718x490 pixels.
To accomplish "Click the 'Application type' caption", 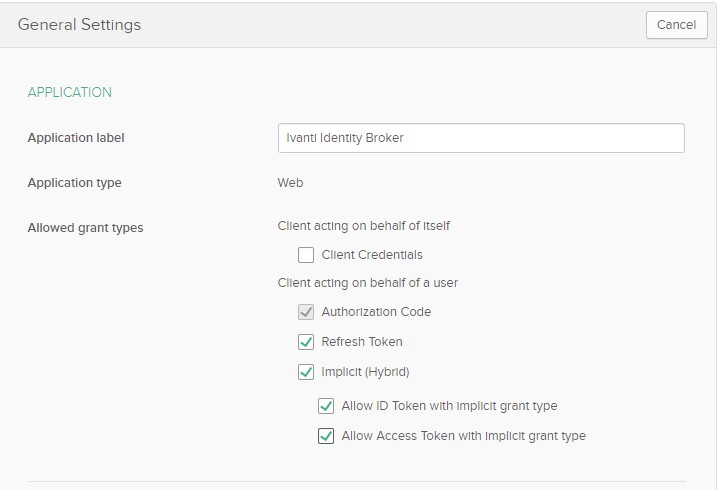I will point(75,183).
